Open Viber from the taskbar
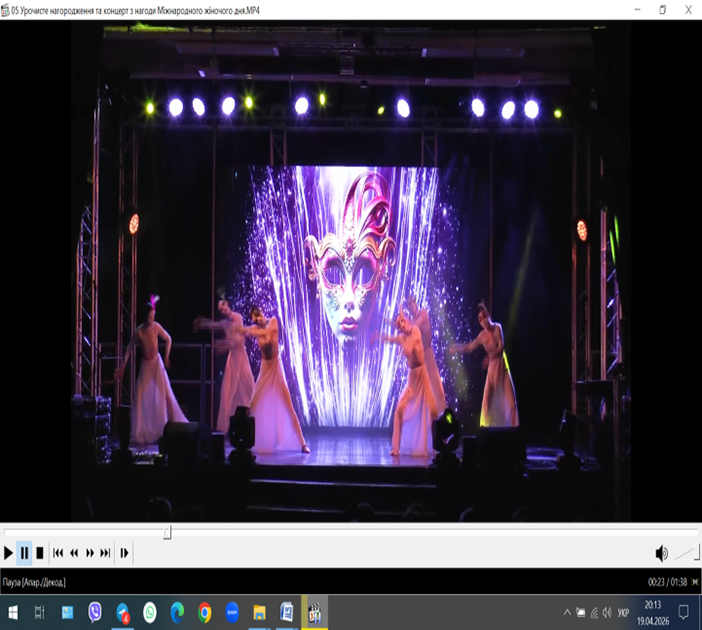 pos(95,612)
